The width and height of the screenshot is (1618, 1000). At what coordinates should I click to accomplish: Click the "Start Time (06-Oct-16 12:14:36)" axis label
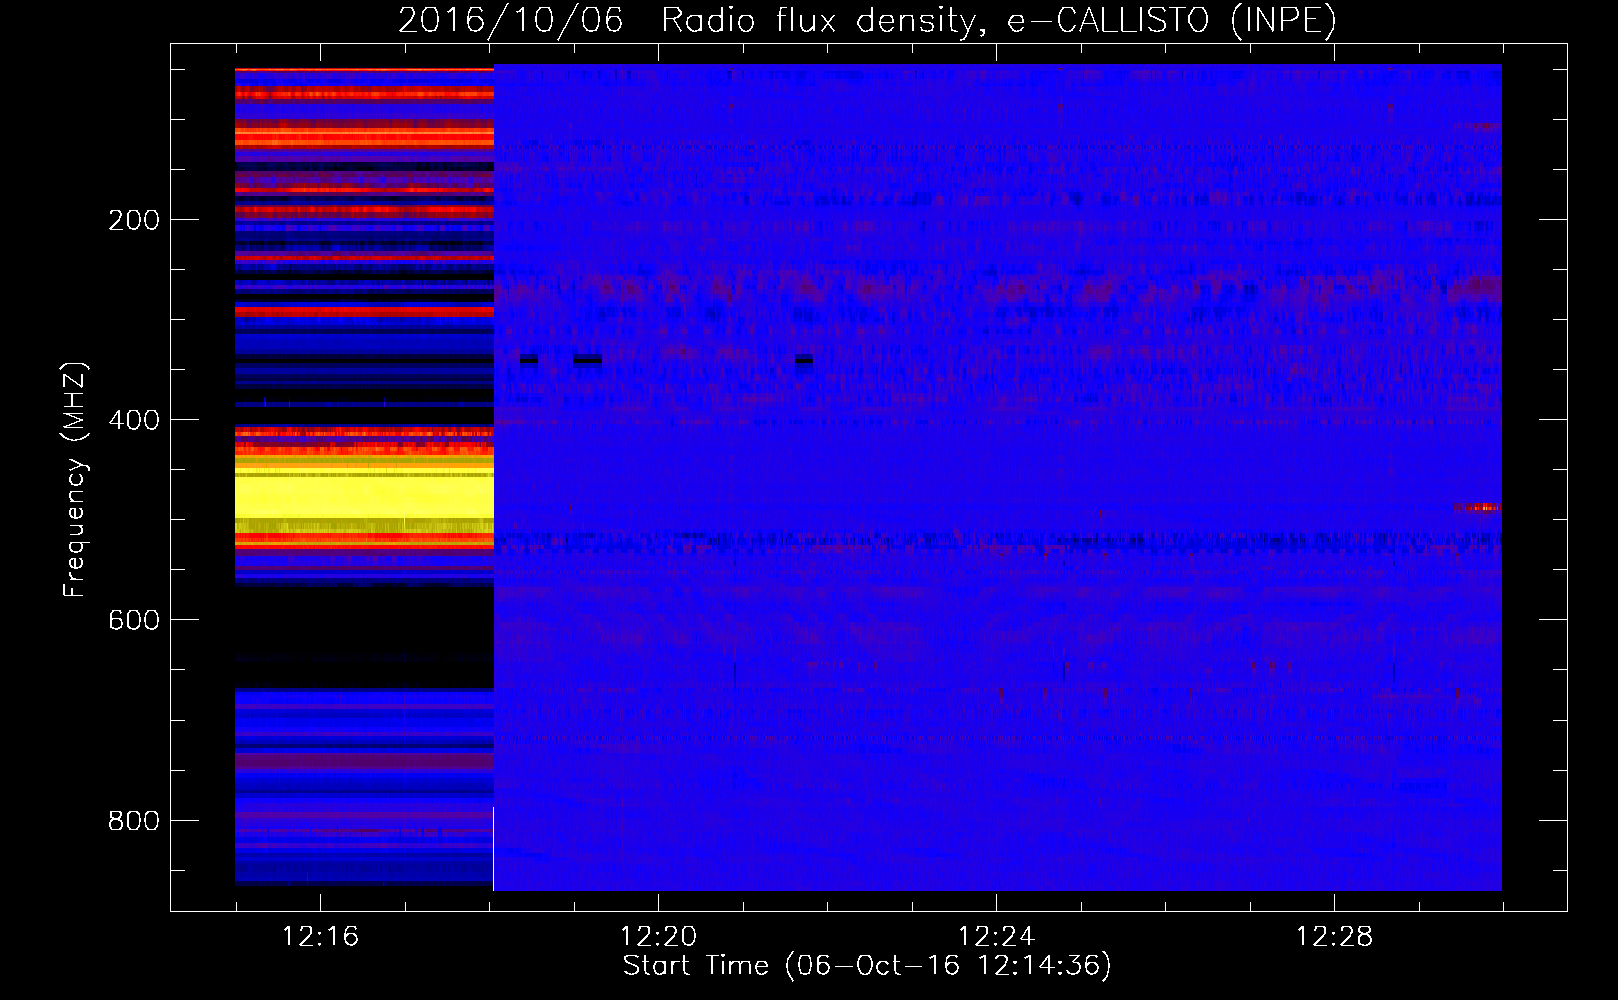pos(867,966)
